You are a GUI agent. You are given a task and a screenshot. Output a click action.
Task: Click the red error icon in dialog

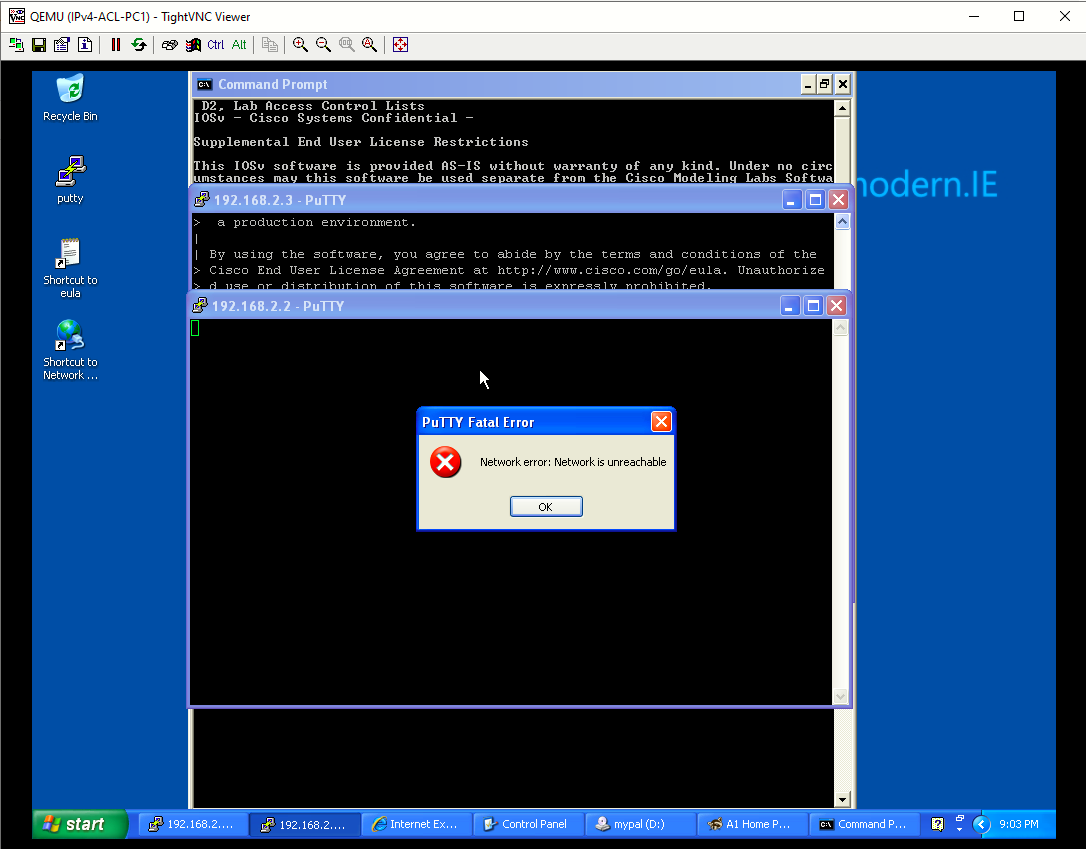[445, 462]
